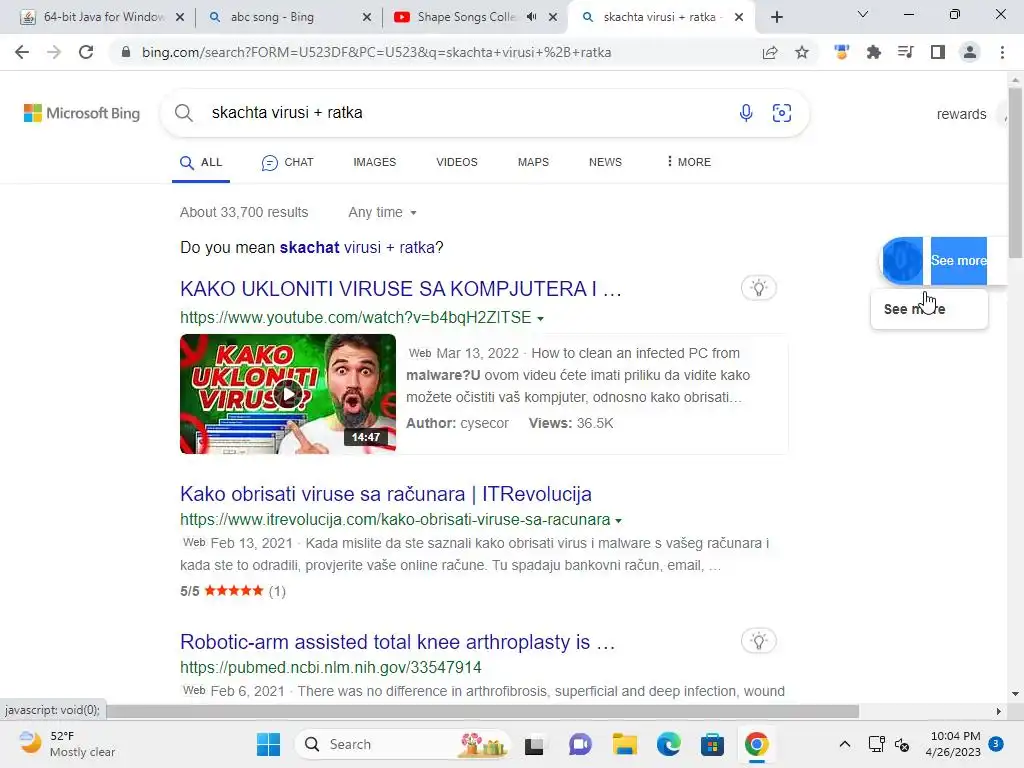1024x768 pixels.
Task: Click the muted volume icon in the system tray
Action: click(902, 744)
